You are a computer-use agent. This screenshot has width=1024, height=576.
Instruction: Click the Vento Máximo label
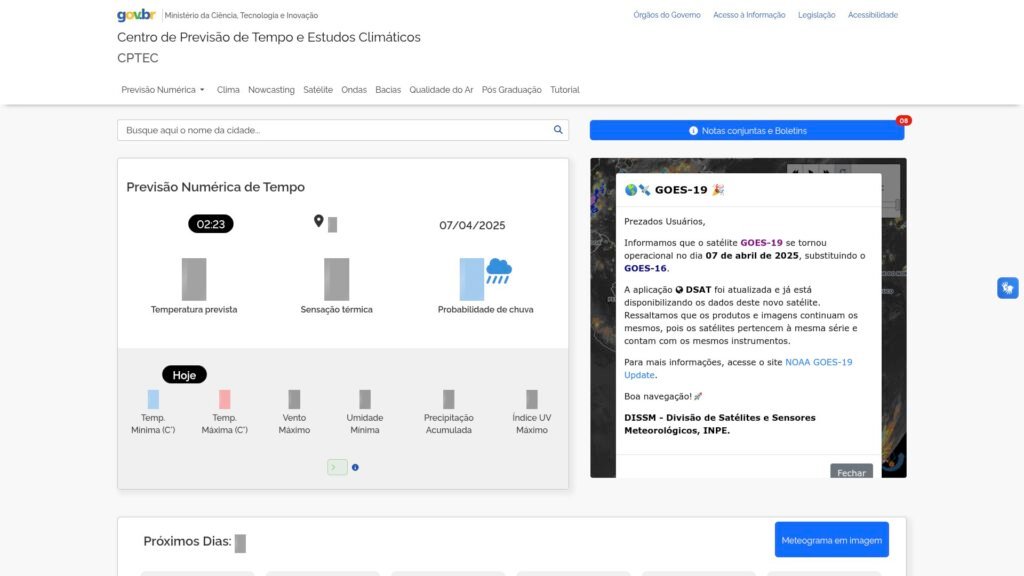click(295, 424)
